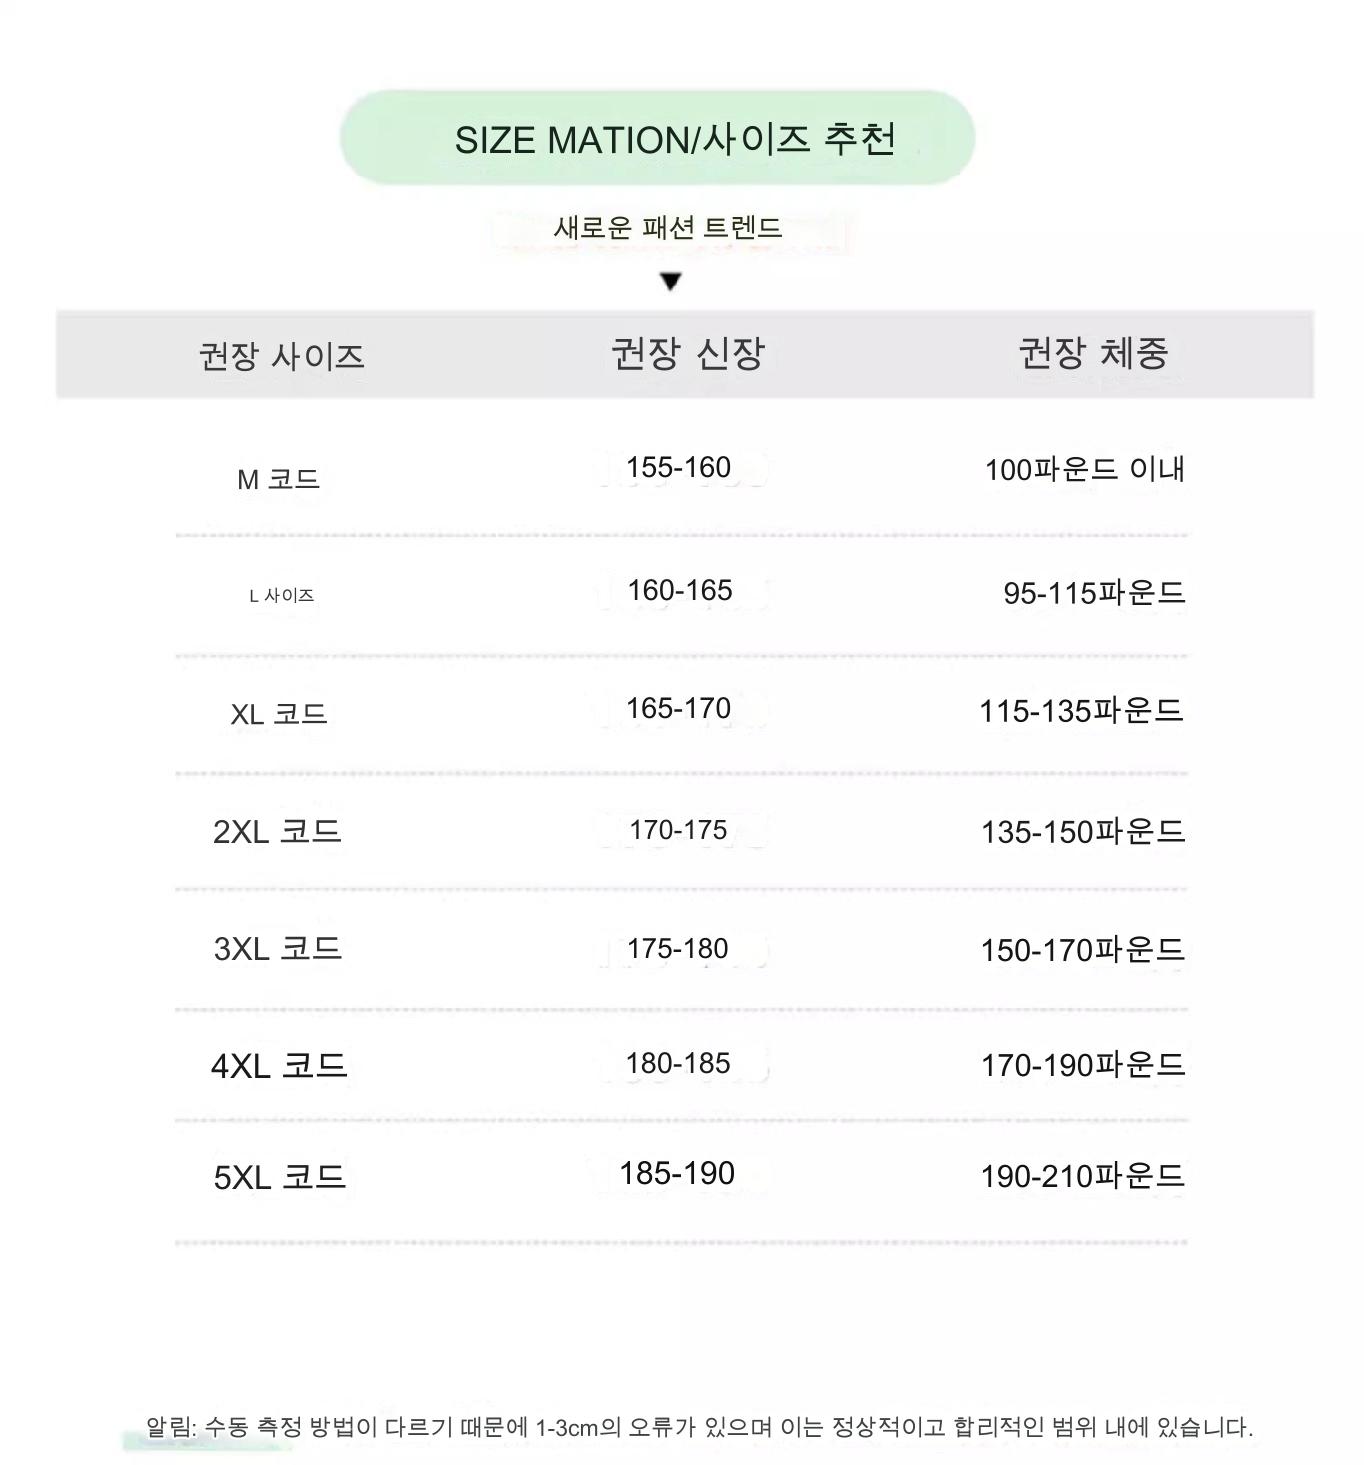Click the 190-210파운드 weight cell
Viewport: 1364px width, 1465px height.
(x=1083, y=1176)
